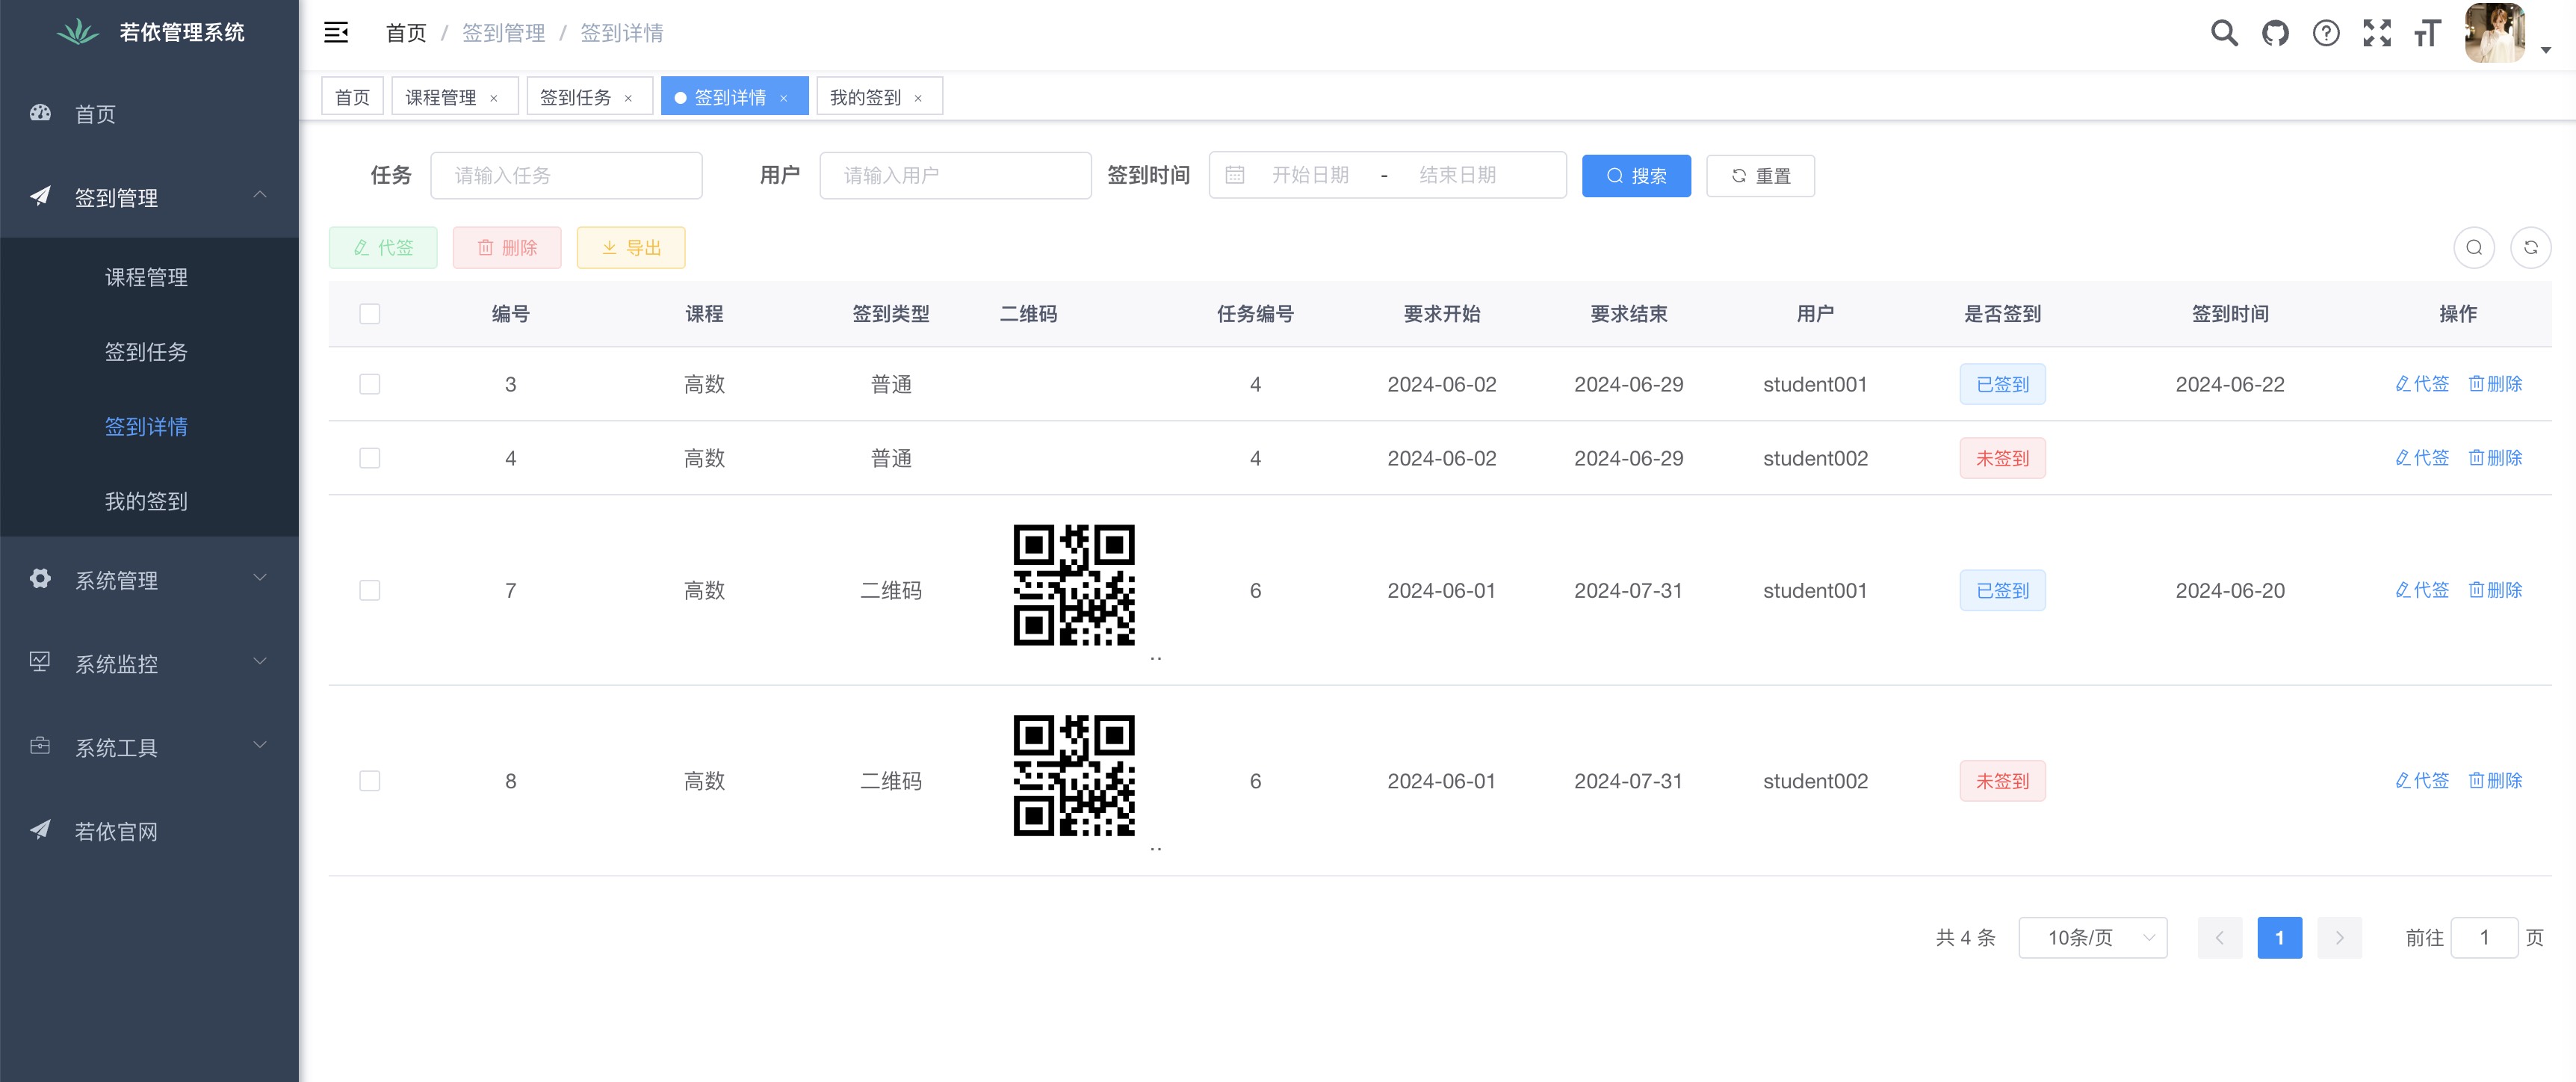2576x1082 pixels.
Task: Click 代签 for row 编号 4
Action: 2422,458
